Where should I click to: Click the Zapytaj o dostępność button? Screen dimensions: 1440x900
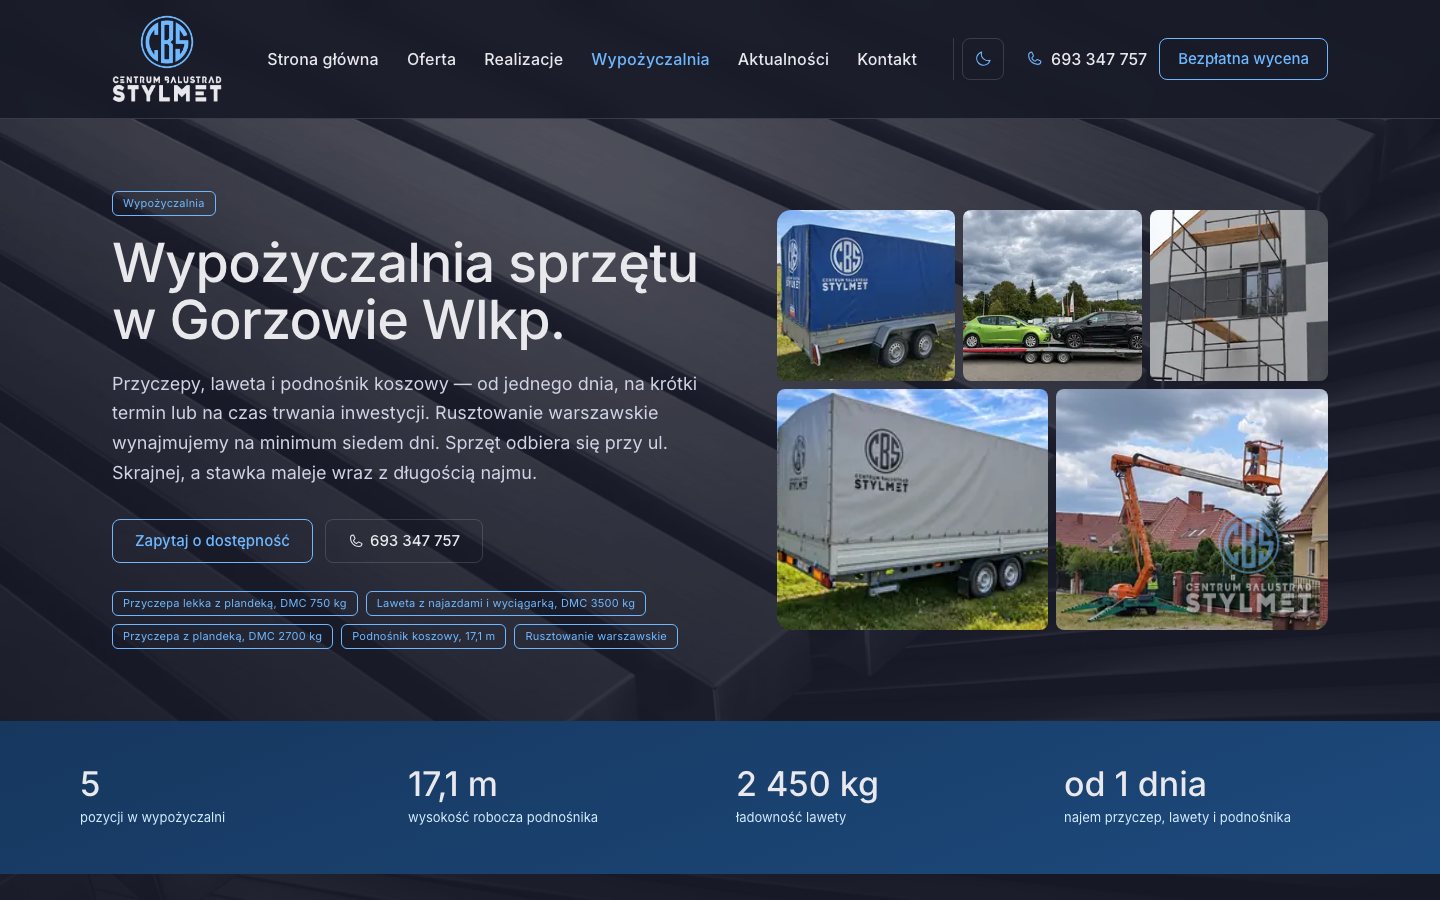point(212,541)
